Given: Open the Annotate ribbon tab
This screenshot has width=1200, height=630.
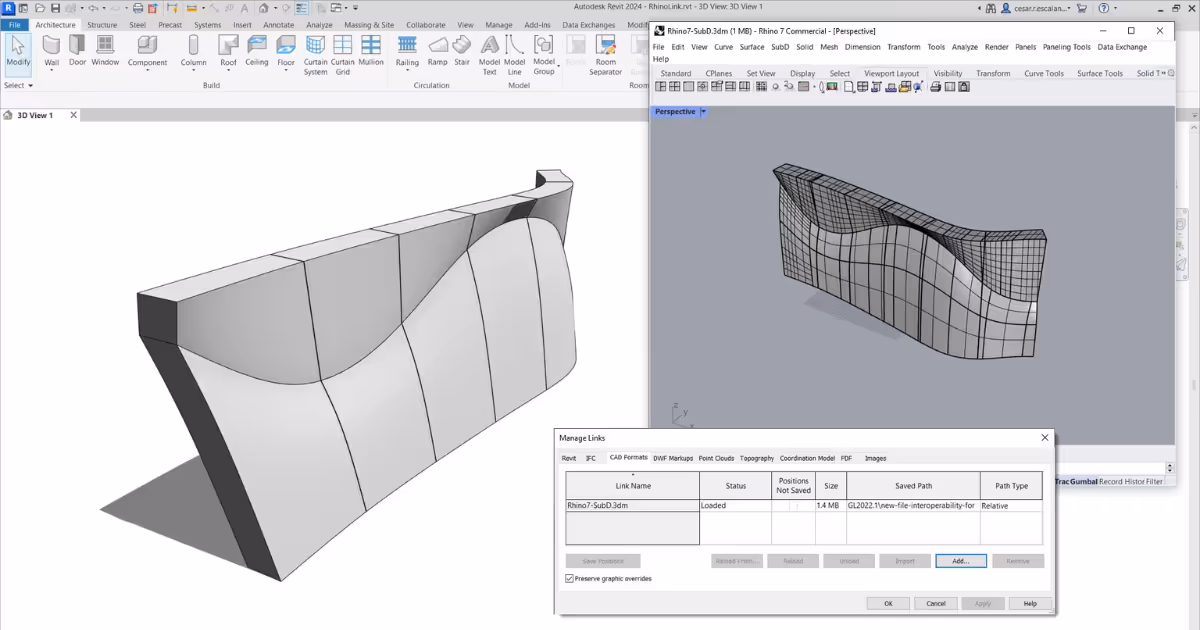Looking at the screenshot, I should tap(279, 25).
